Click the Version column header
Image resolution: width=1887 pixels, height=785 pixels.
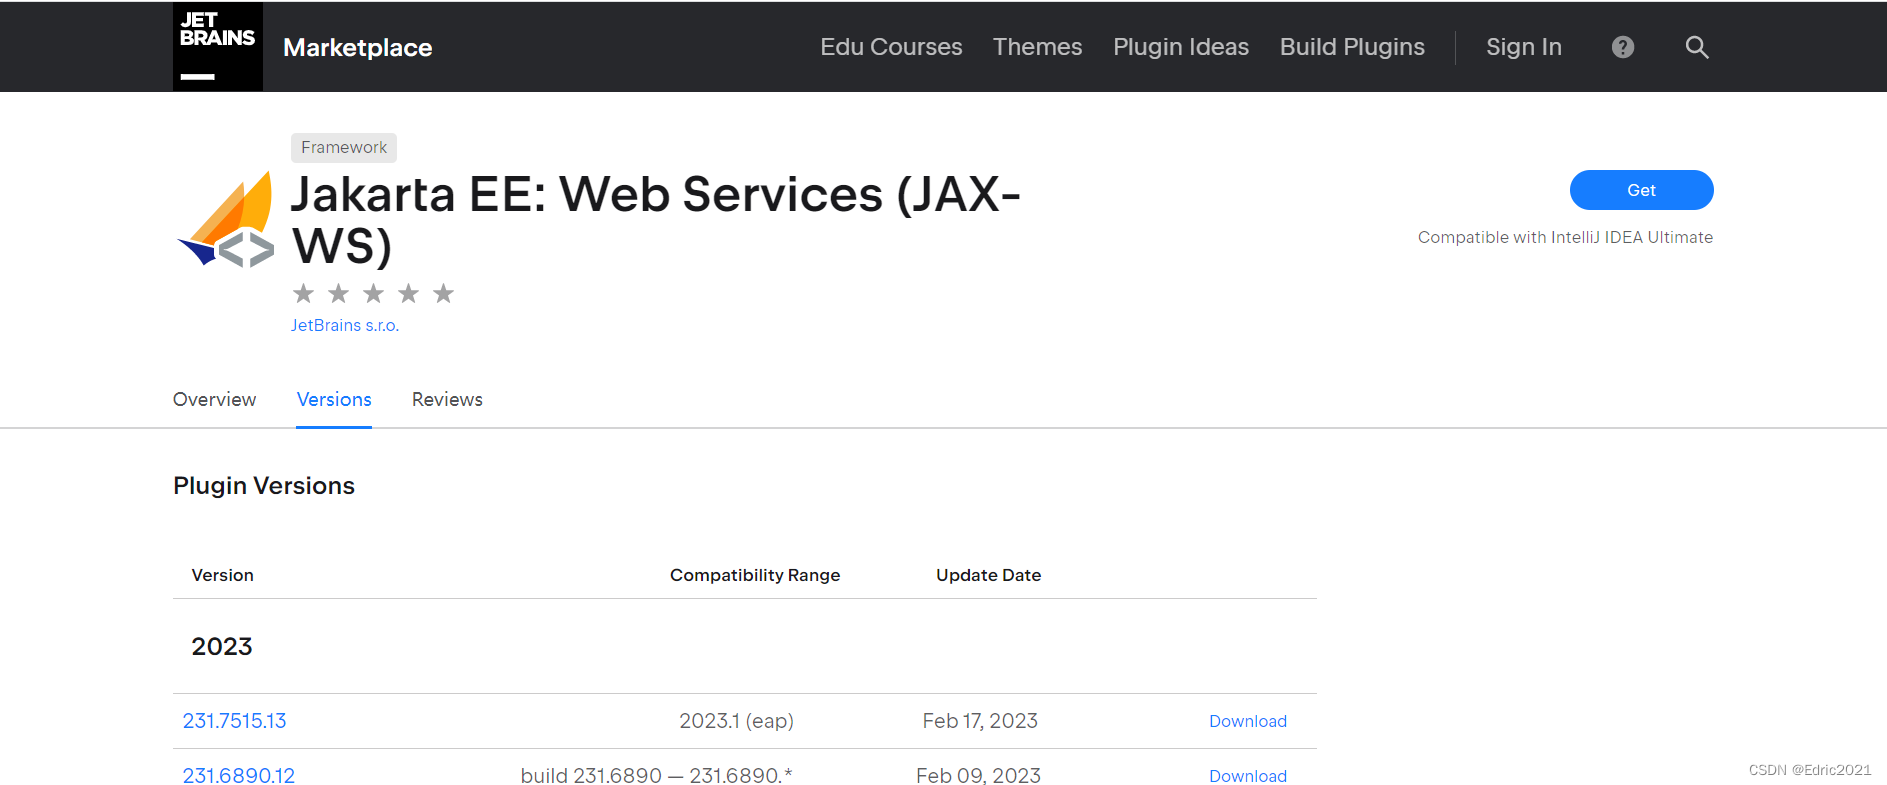pyautogui.click(x=223, y=575)
